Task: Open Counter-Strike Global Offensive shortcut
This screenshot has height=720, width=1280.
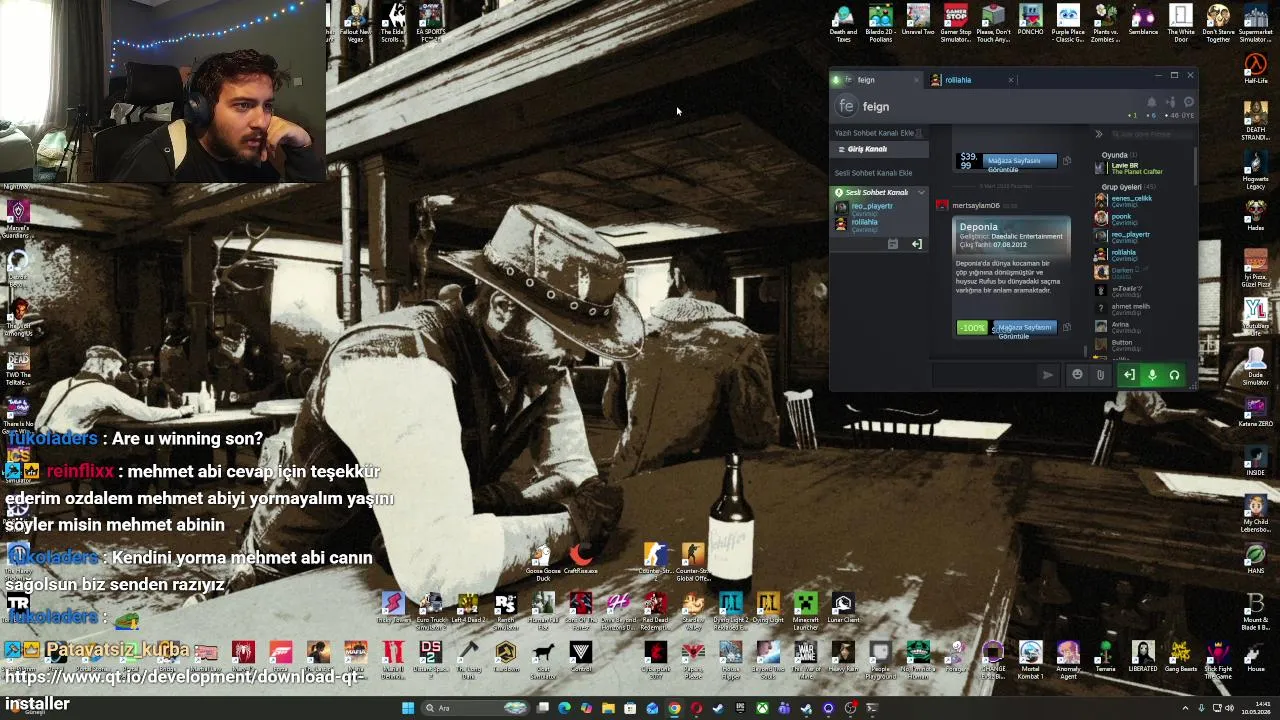Action: click(x=693, y=563)
